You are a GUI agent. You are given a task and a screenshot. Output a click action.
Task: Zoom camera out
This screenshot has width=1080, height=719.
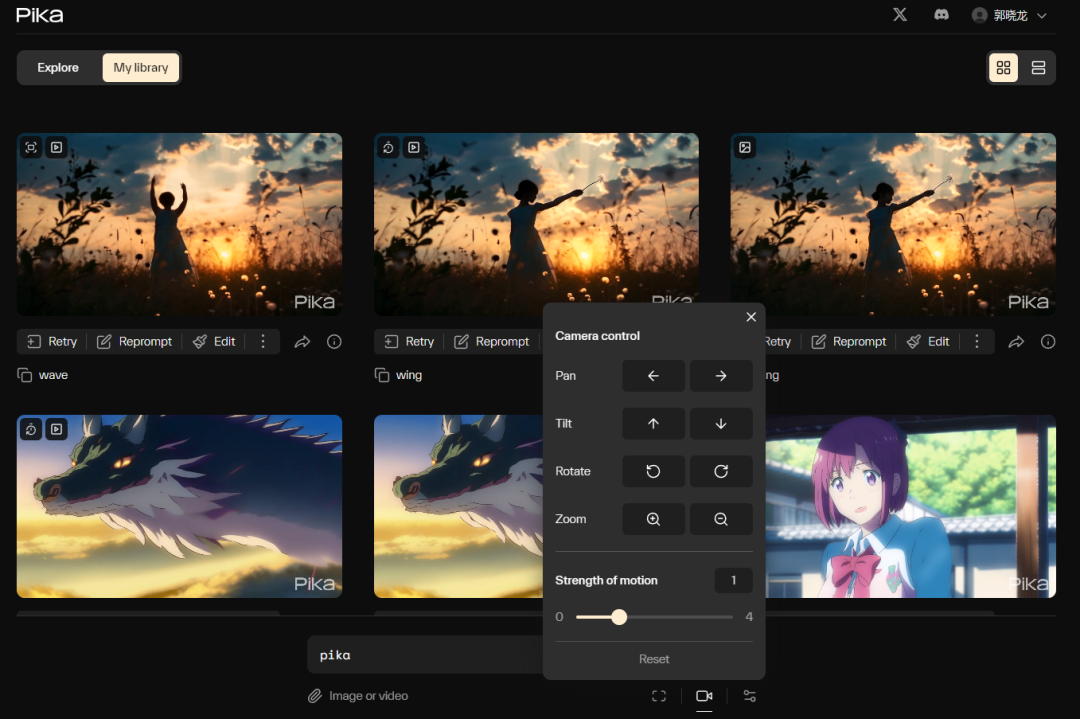[x=721, y=519]
